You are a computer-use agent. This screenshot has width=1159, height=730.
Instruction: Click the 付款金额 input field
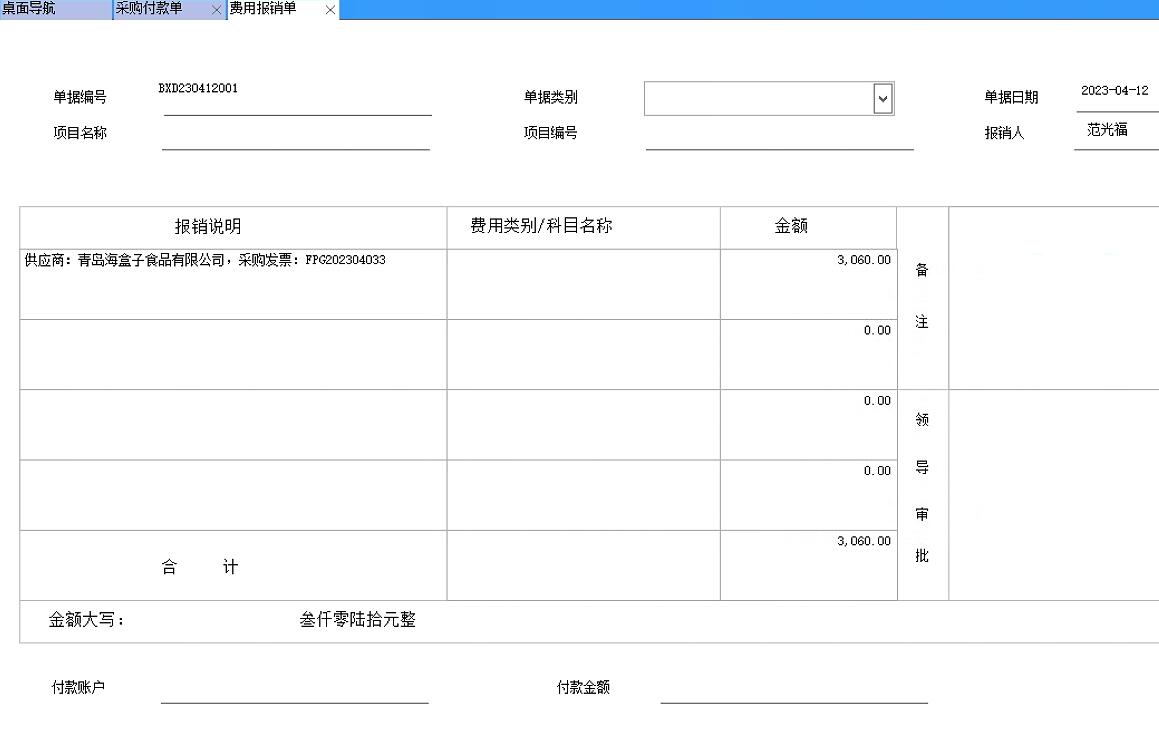(793, 689)
